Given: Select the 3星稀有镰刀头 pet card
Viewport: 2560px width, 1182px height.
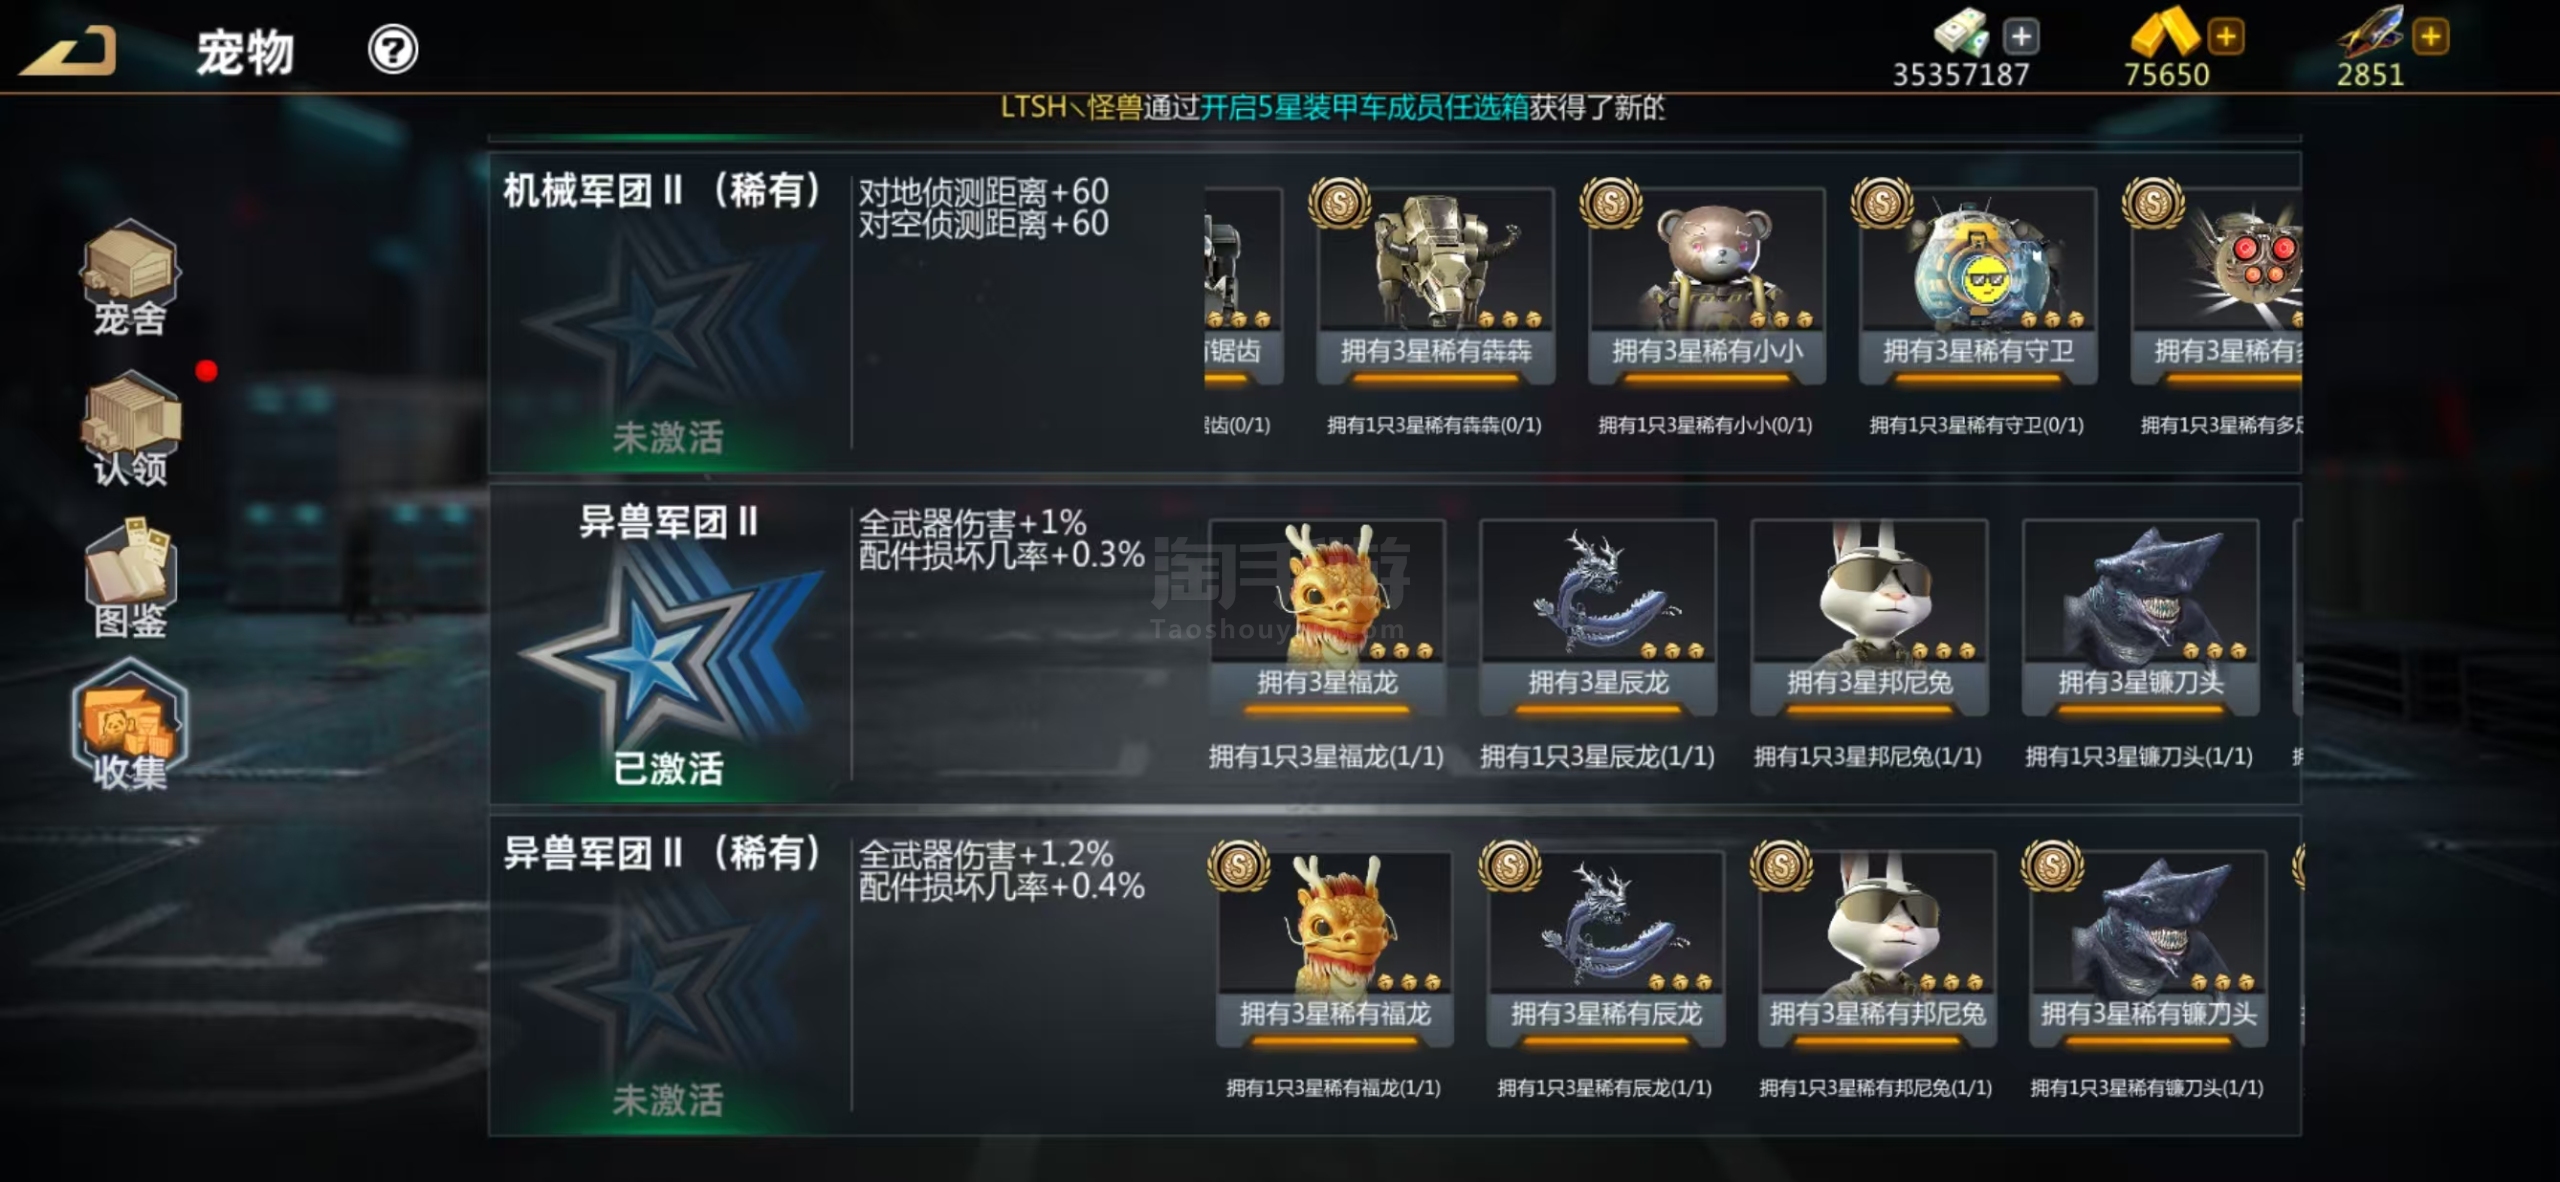Looking at the screenshot, I should tap(2148, 948).
